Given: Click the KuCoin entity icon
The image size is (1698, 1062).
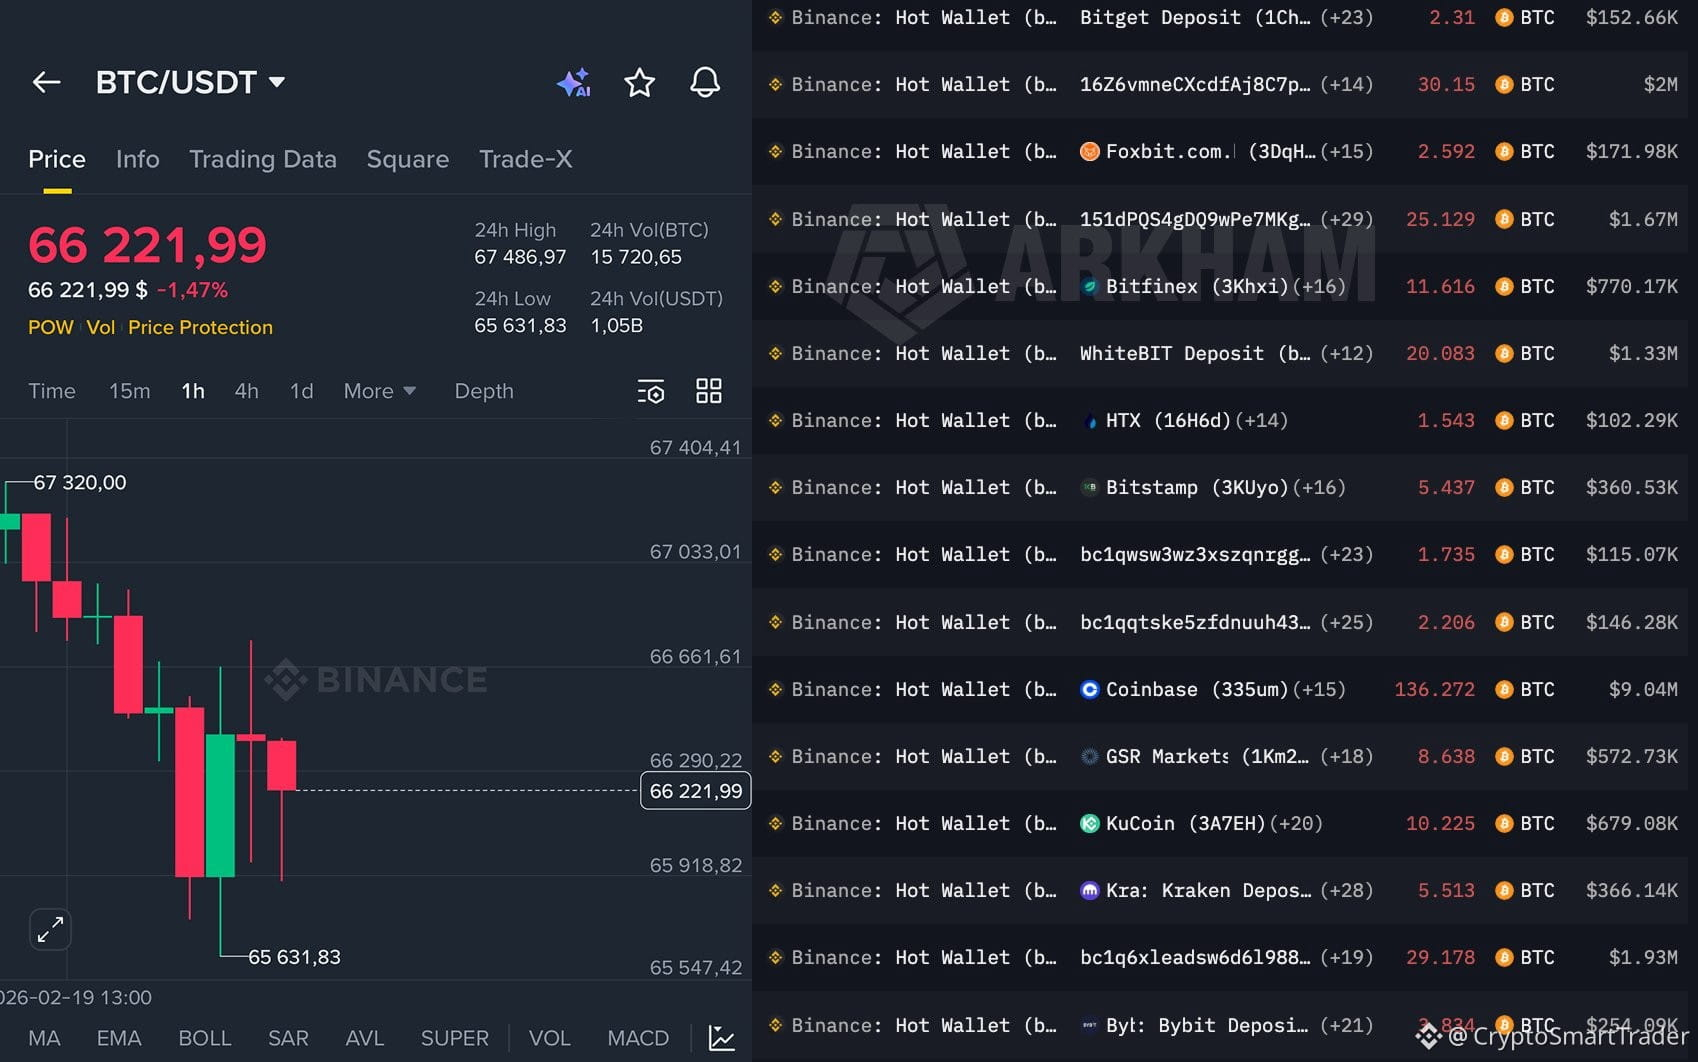Looking at the screenshot, I should coord(1090,823).
